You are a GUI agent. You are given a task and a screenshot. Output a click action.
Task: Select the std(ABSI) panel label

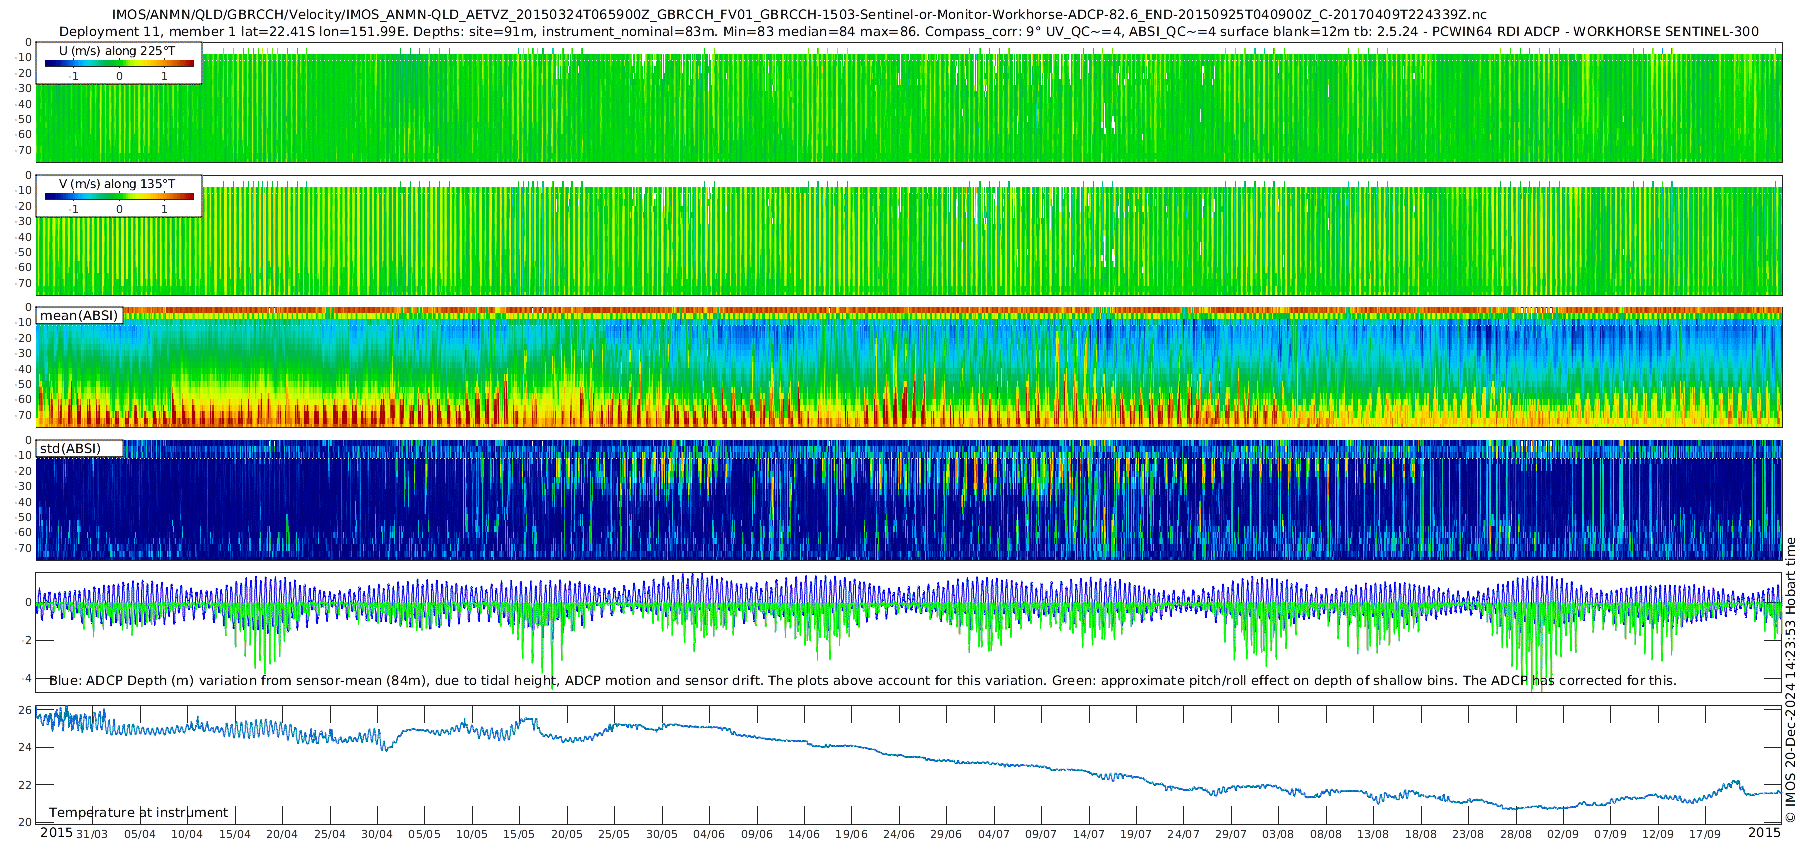pyautogui.click(x=70, y=448)
